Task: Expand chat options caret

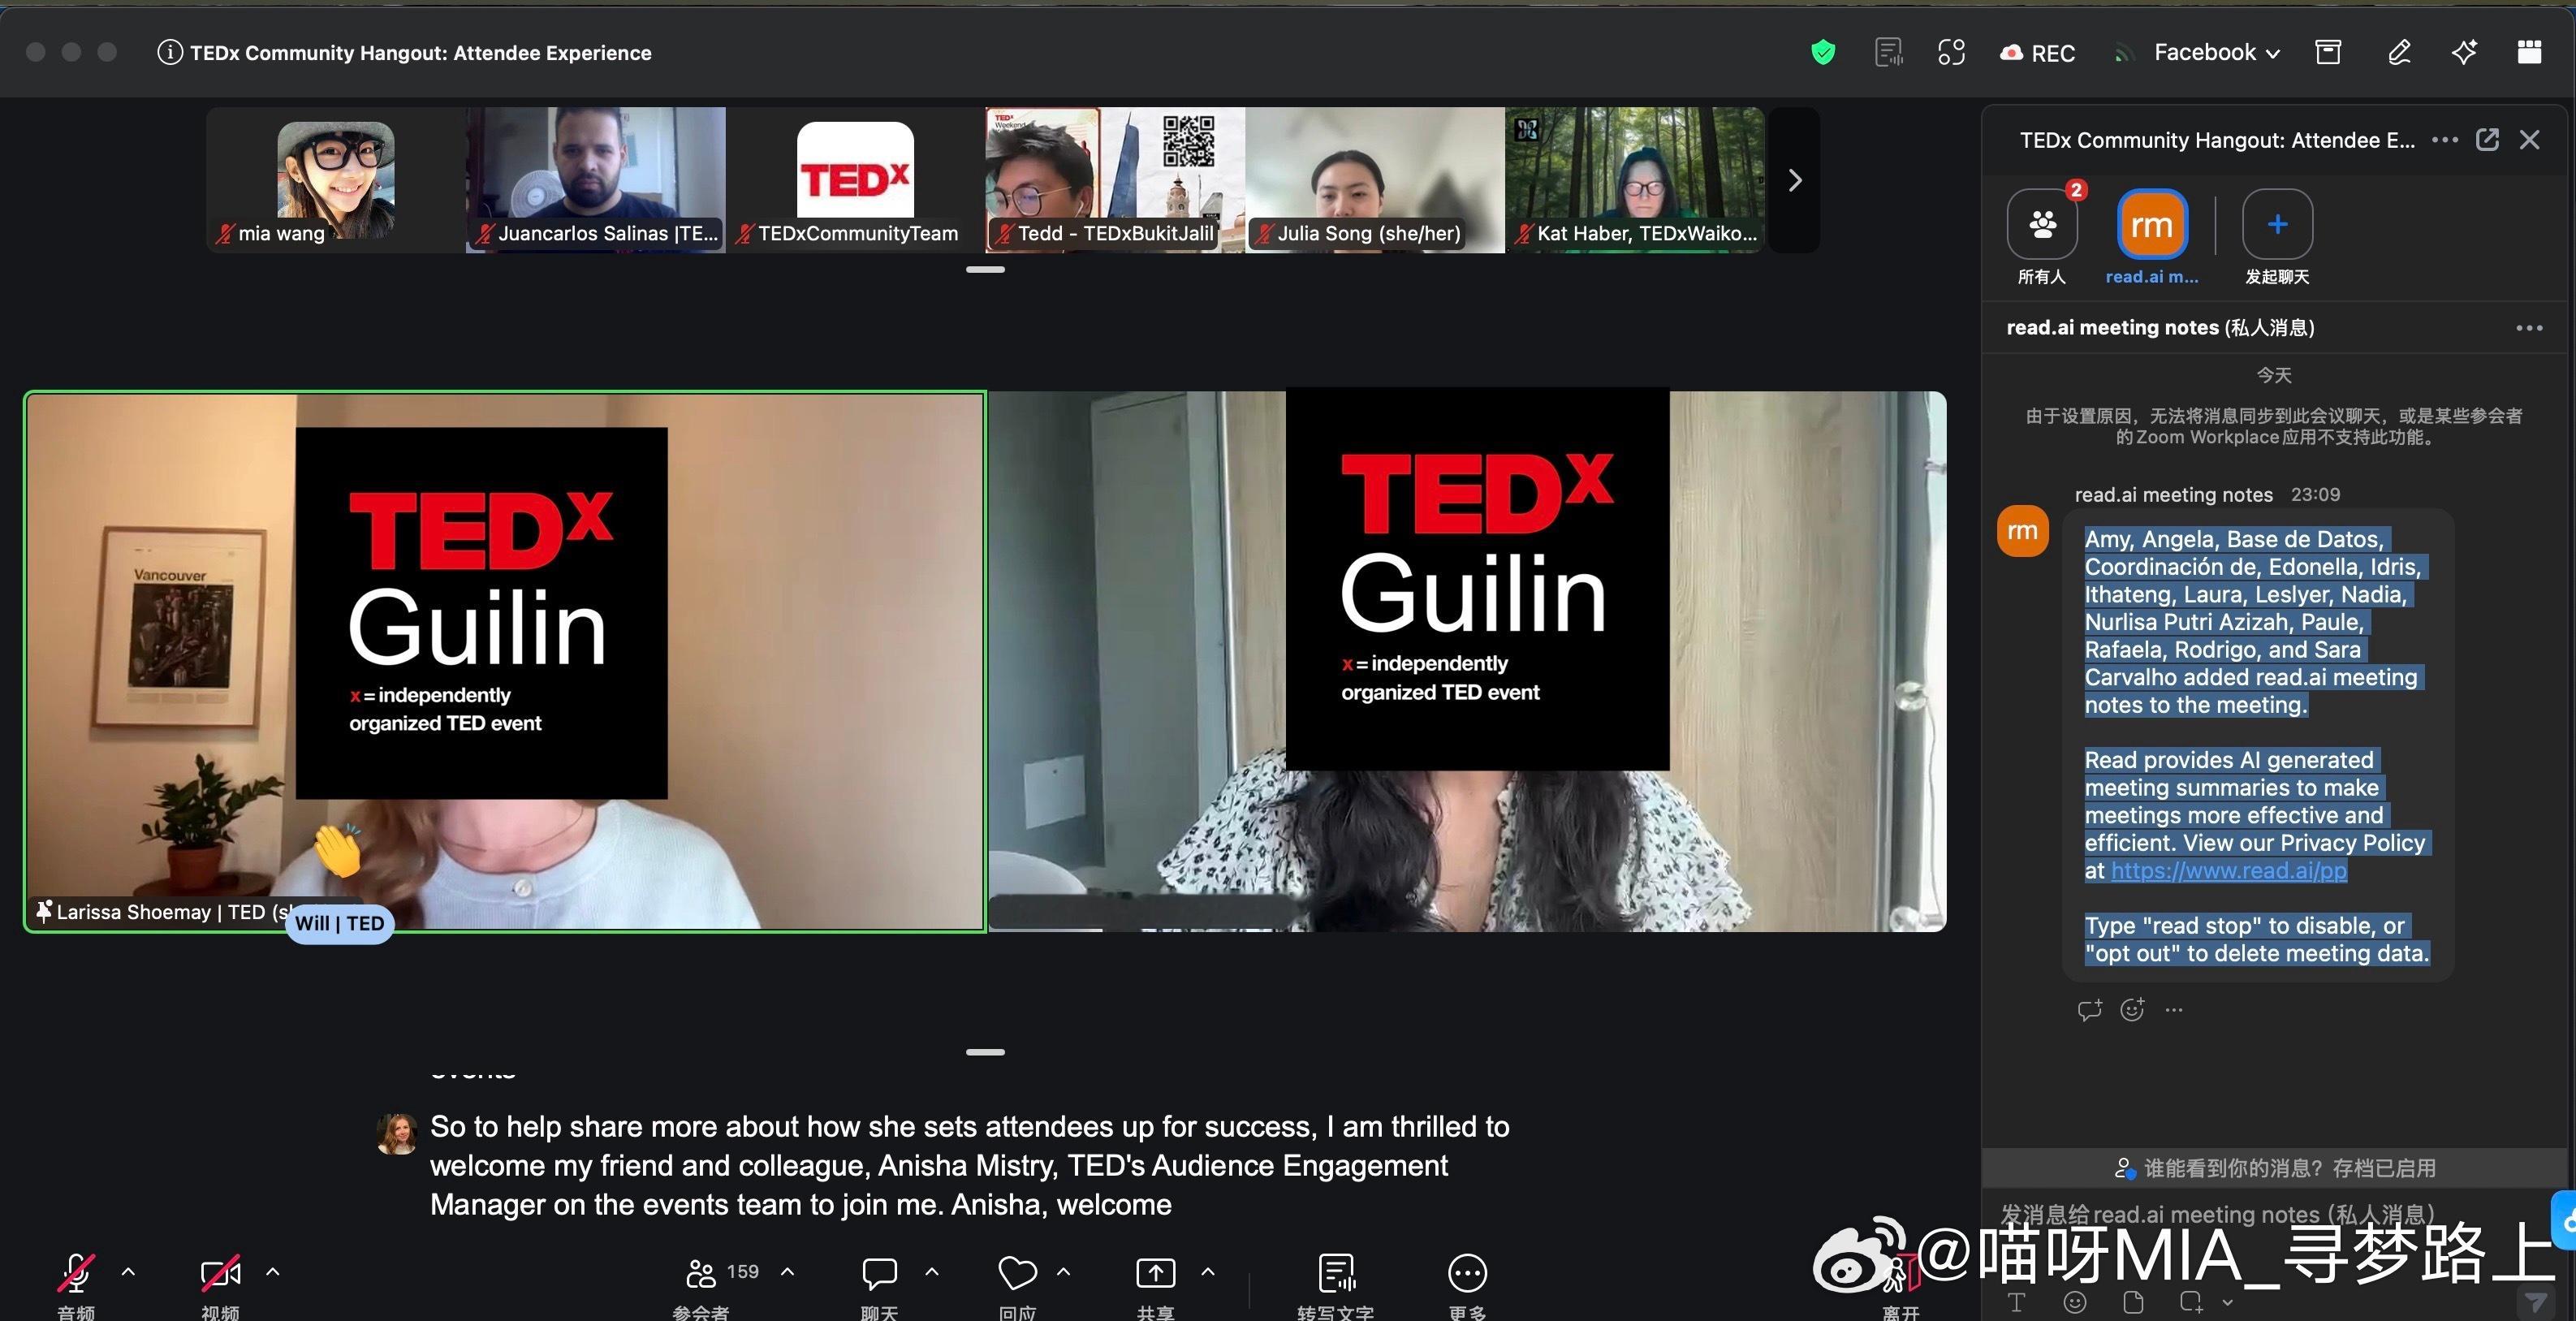Action: pos(932,1272)
